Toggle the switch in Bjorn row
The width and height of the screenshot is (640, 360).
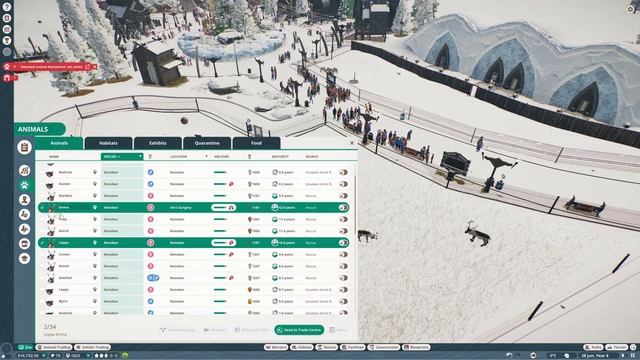point(343,301)
